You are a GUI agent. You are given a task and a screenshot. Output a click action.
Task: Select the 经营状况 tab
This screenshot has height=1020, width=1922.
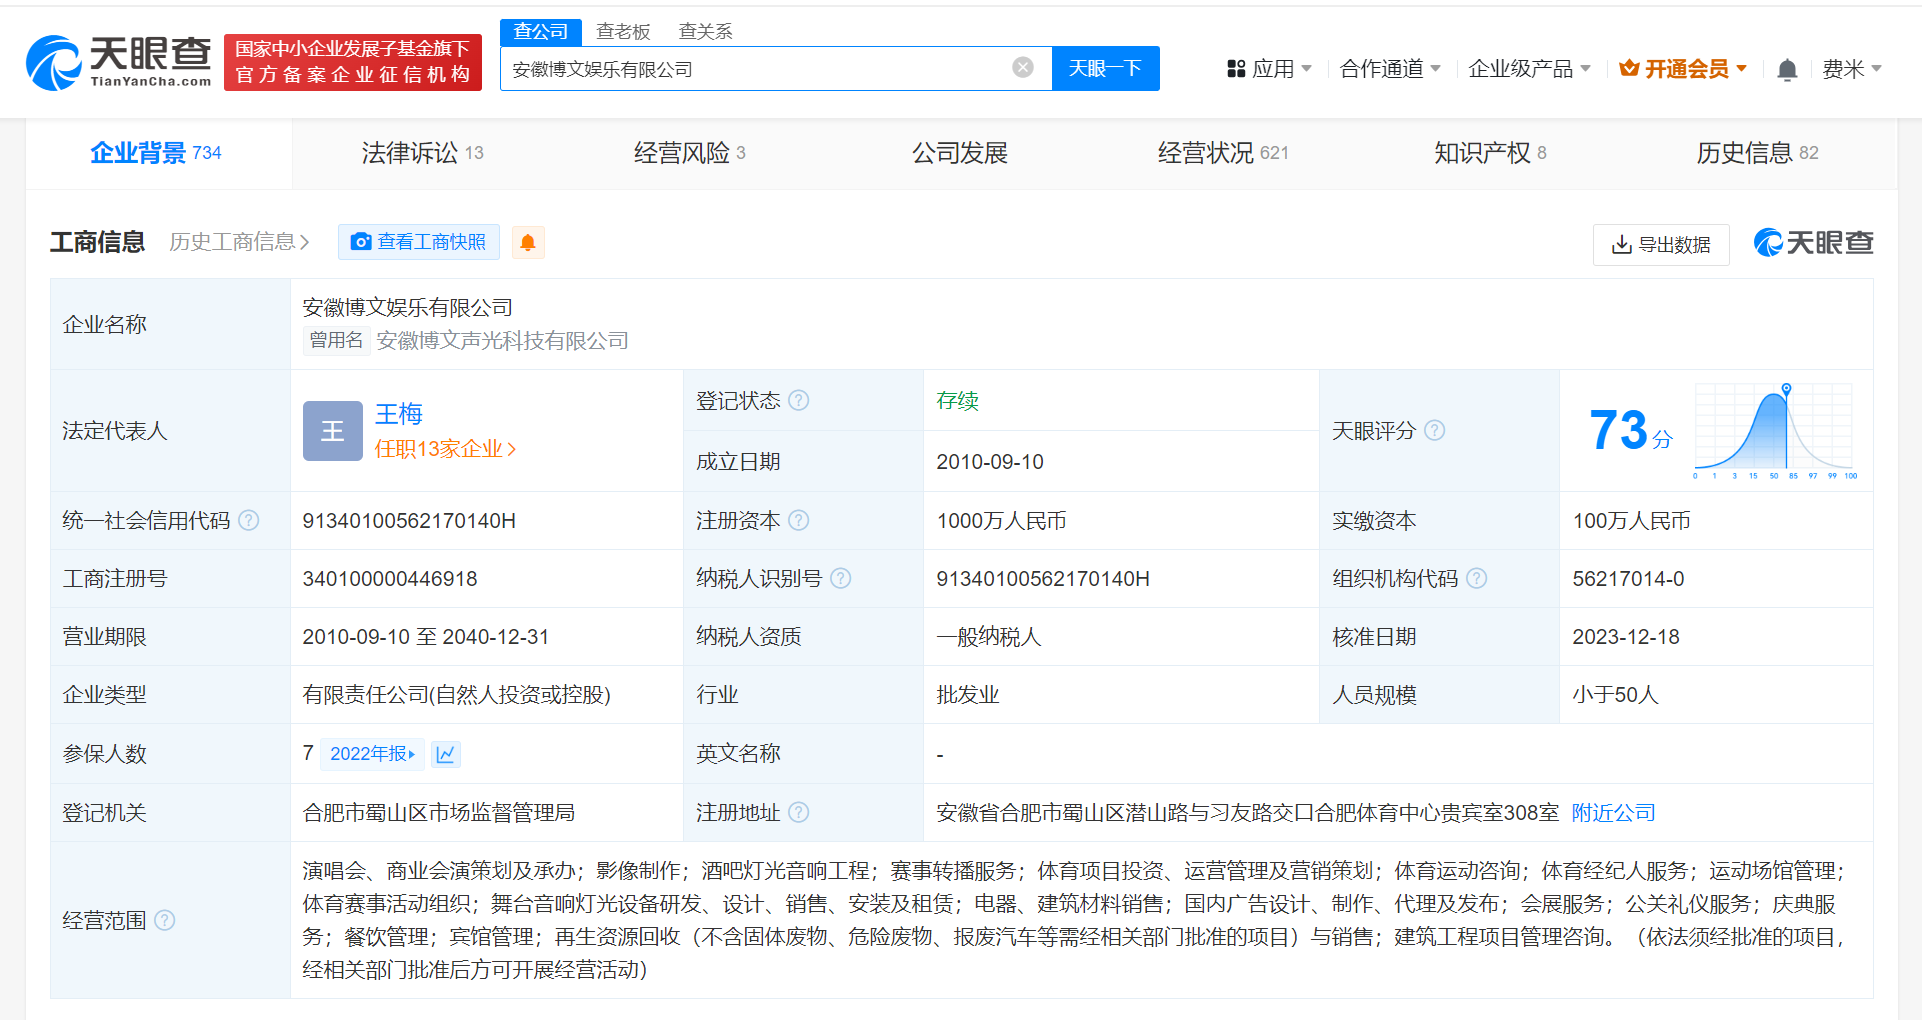click(x=1222, y=153)
